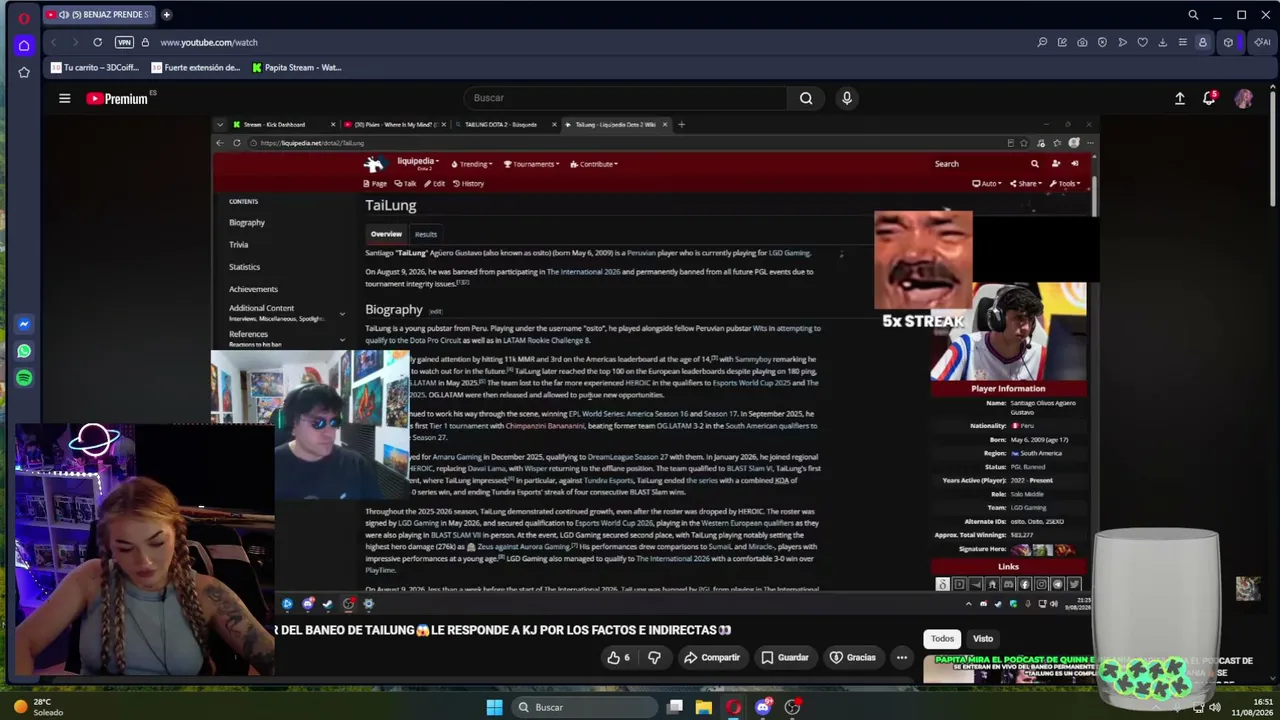Open YouTube notifications bell
The width and height of the screenshot is (1280, 720).
click(1209, 98)
